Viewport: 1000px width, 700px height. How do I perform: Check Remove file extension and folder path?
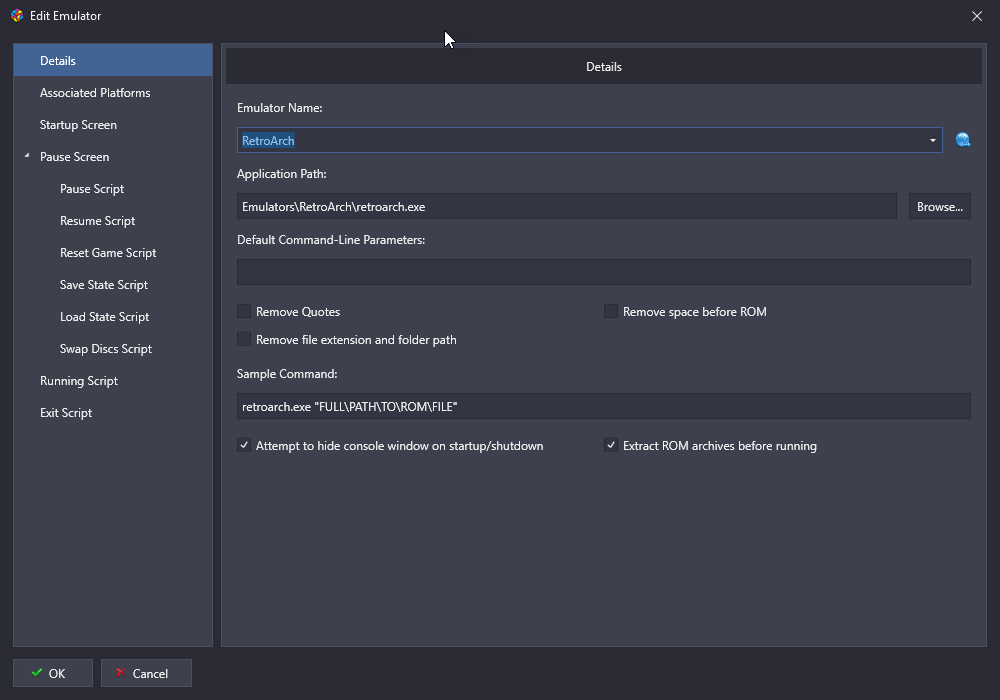[x=244, y=339]
